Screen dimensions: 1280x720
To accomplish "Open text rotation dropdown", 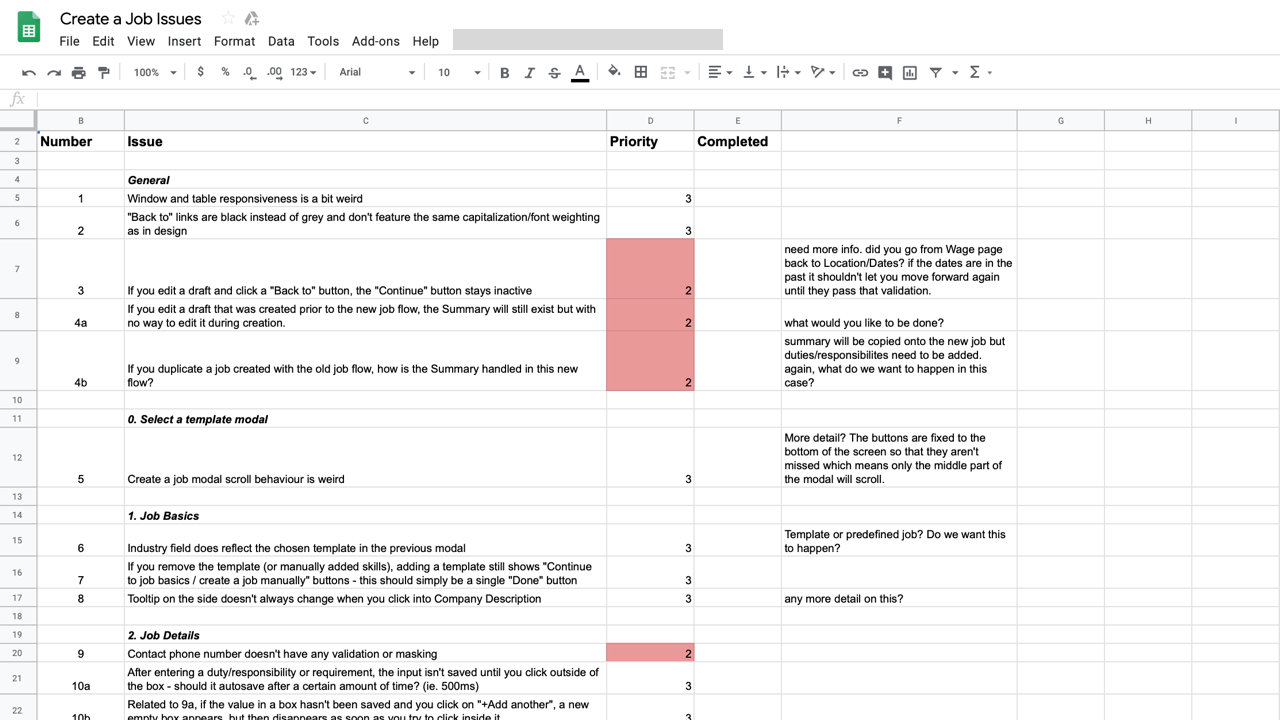I will pos(823,72).
